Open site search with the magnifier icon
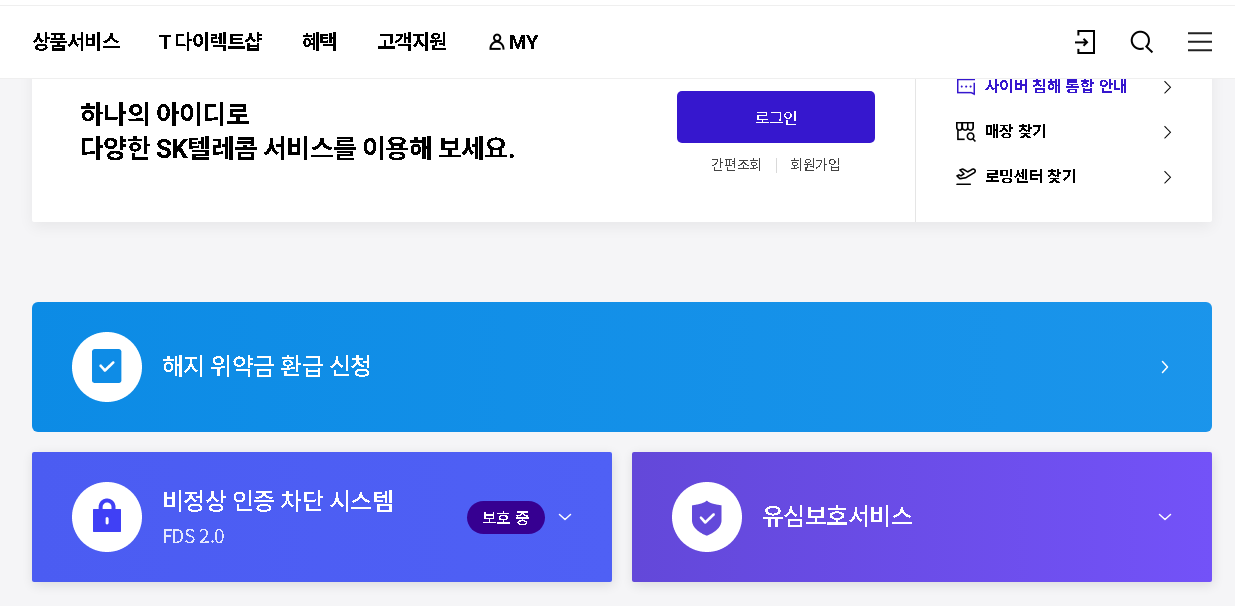1235x606 pixels. click(1141, 42)
